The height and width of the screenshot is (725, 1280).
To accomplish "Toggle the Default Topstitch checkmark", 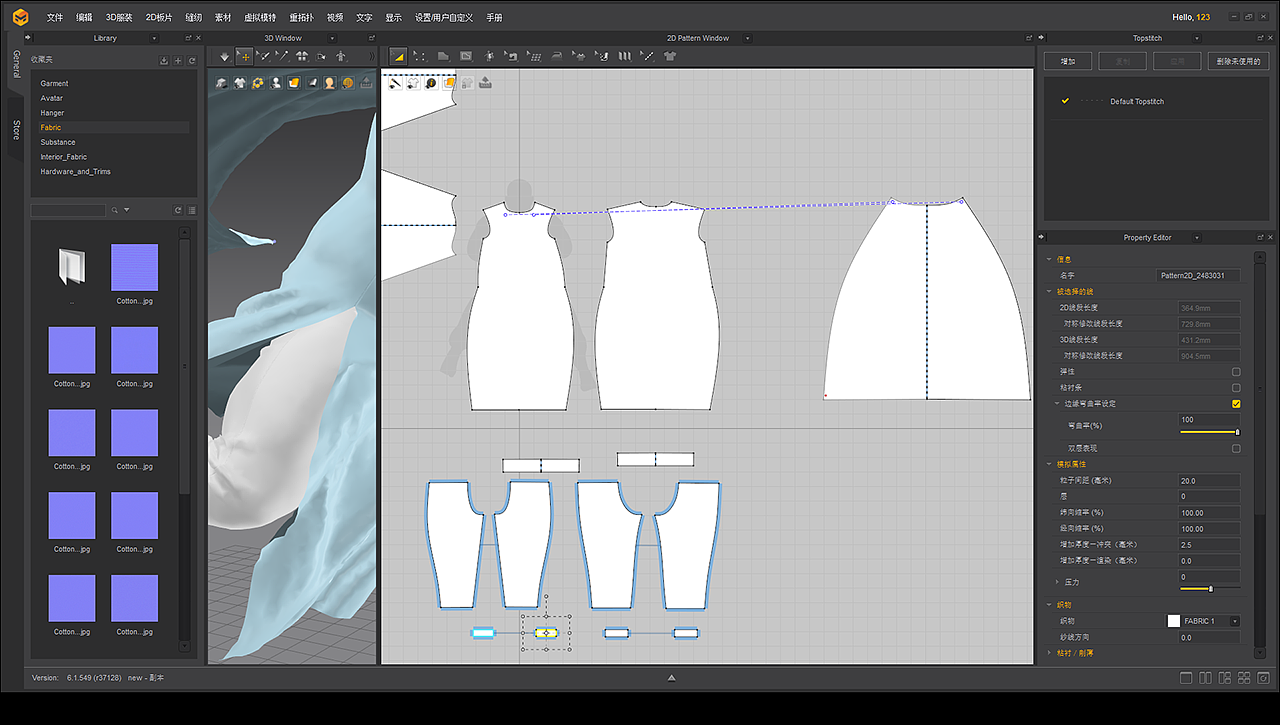I will pos(1065,101).
